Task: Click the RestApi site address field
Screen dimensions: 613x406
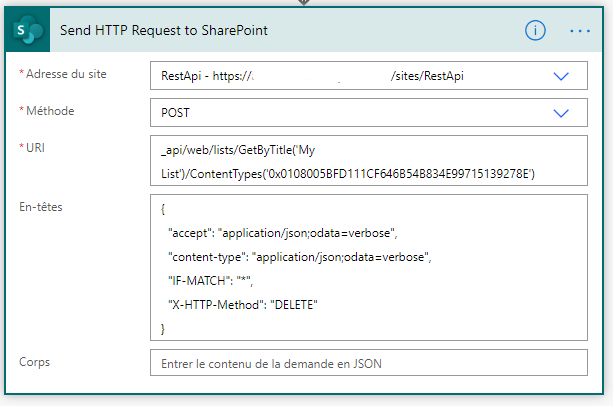Action: (x=369, y=76)
